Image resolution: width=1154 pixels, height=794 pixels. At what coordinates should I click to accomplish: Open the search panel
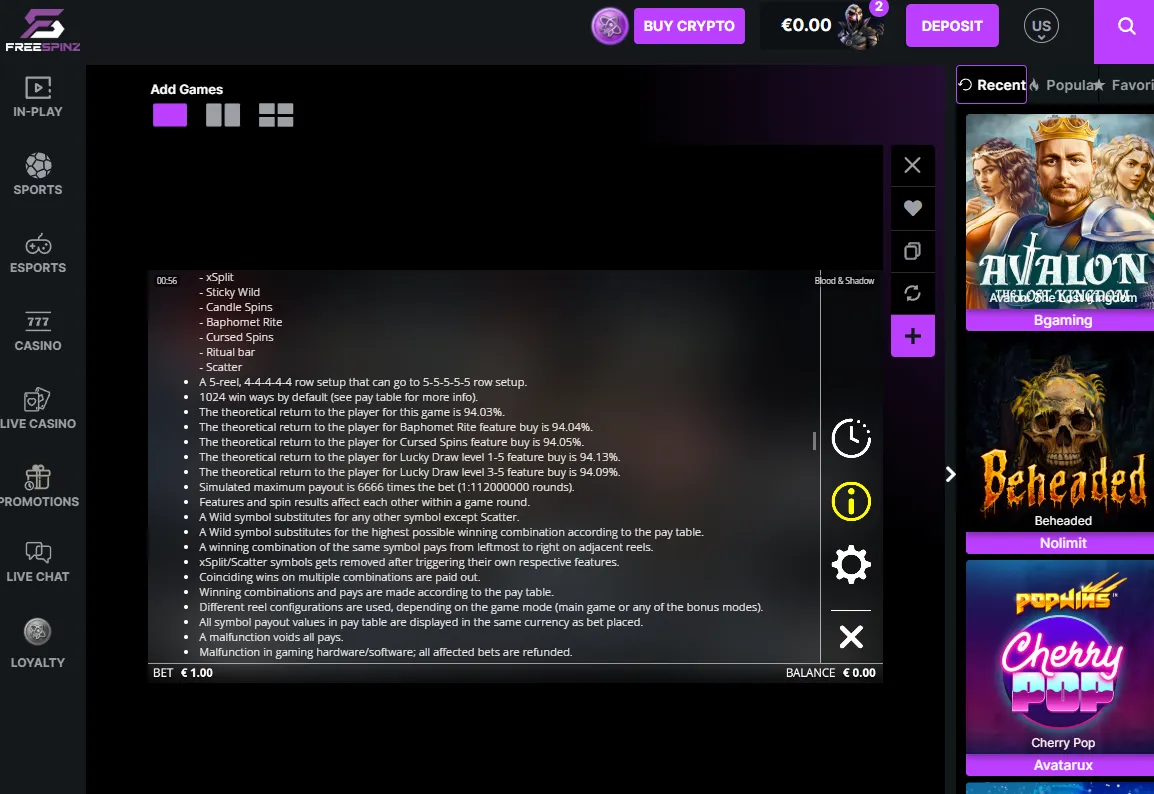tap(1126, 26)
